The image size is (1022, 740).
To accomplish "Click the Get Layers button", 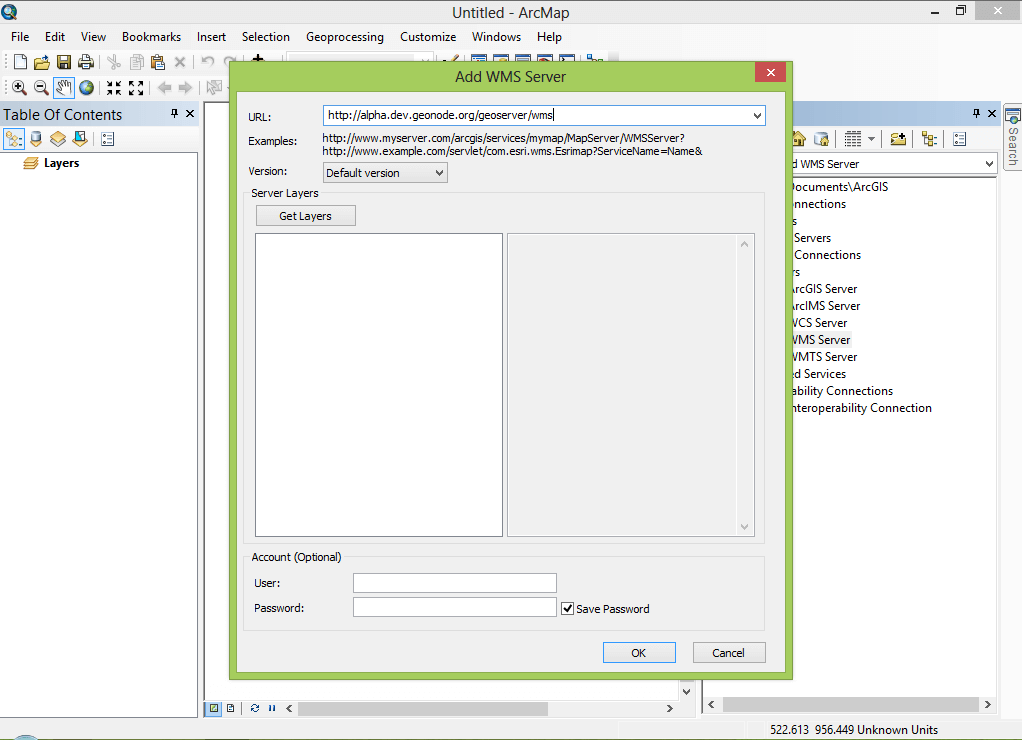I will click(306, 216).
